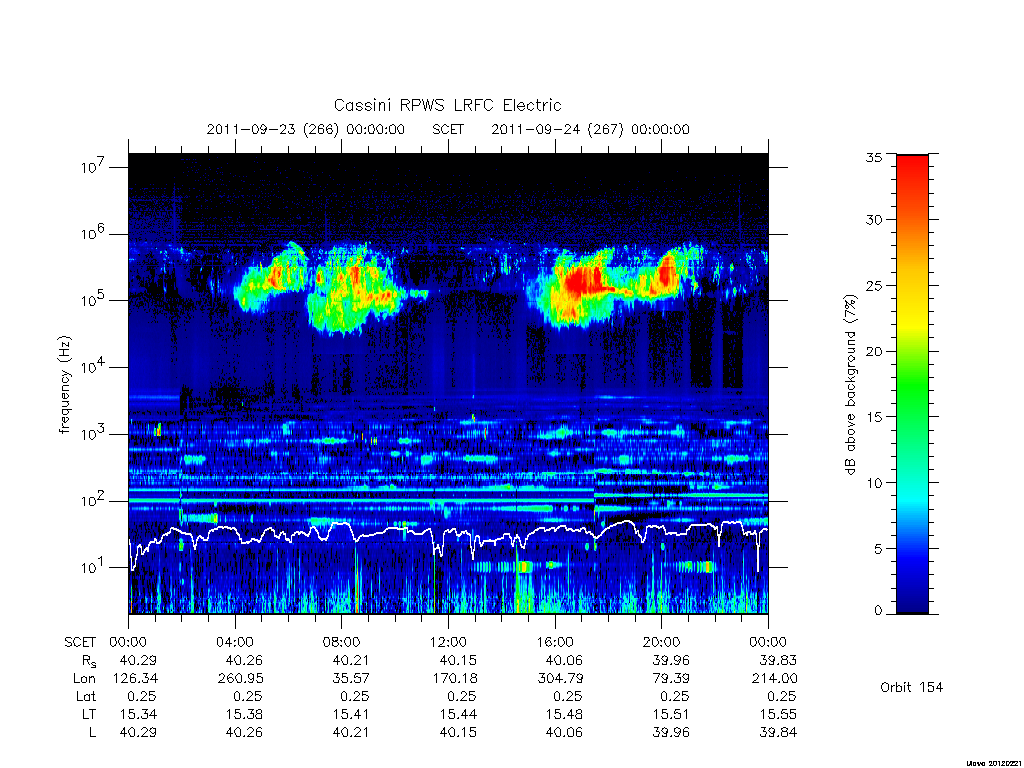The height and width of the screenshot is (768, 1024).
Task: Click the 'SCET' label between the dates
Action: [x=448, y=129]
